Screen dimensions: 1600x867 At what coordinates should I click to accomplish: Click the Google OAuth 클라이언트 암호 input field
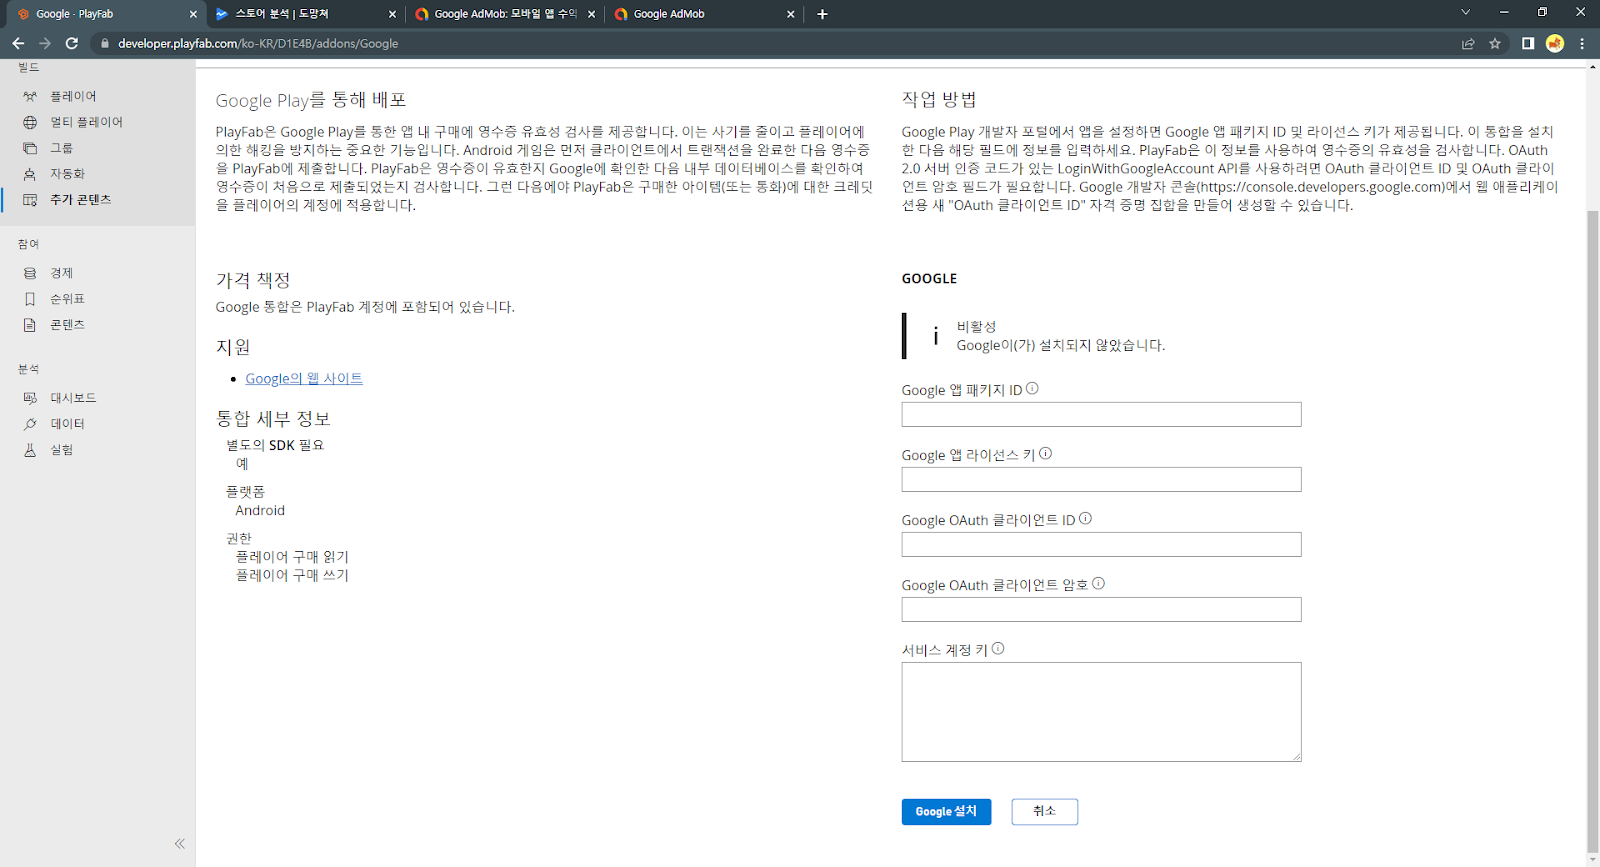(x=1101, y=610)
